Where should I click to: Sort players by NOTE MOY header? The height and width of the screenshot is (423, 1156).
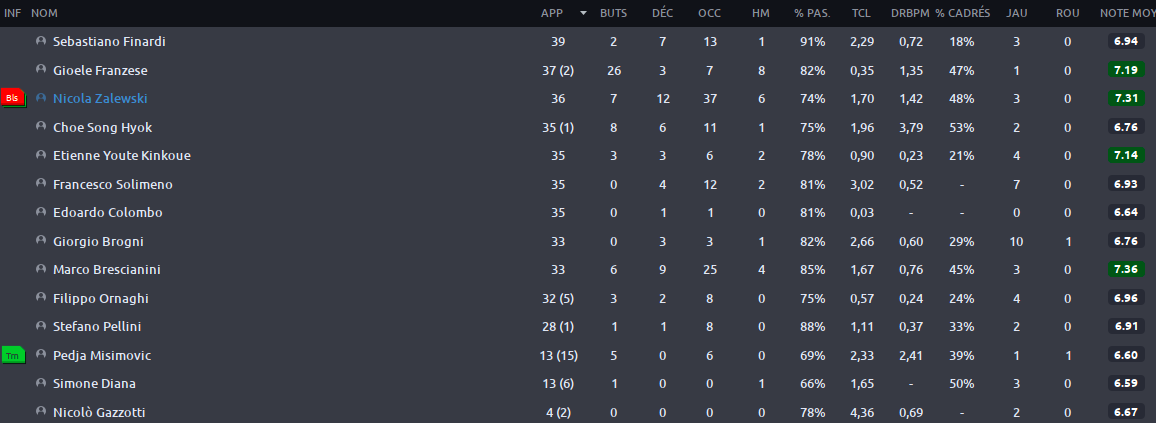point(1126,13)
